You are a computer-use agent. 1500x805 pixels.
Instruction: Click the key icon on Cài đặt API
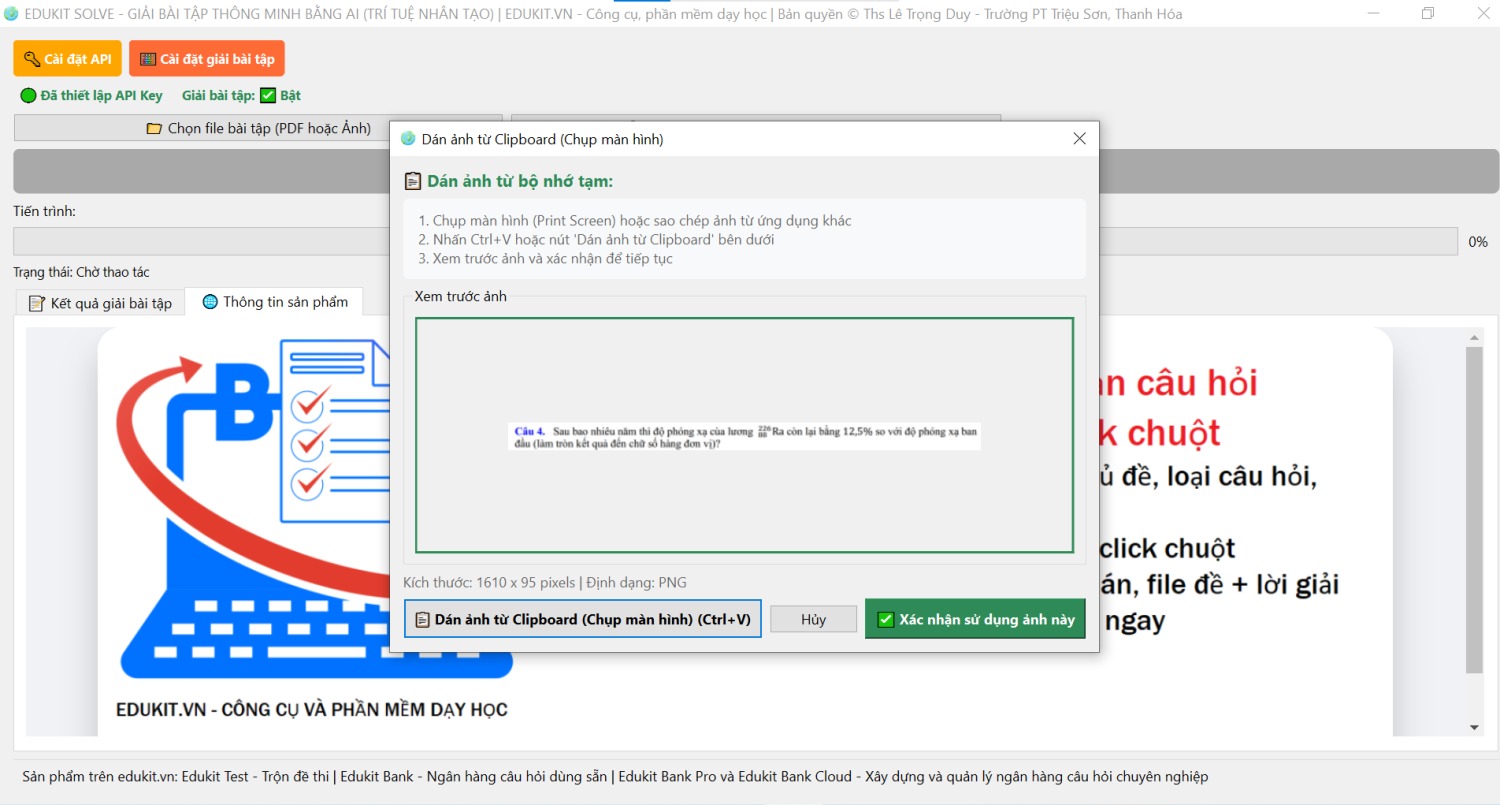click(x=31, y=59)
